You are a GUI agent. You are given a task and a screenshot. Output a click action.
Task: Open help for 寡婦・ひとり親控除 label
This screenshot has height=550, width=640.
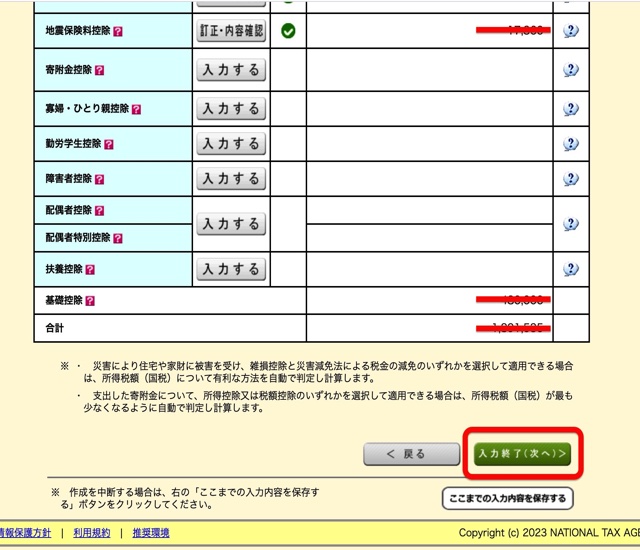(136, 109)
